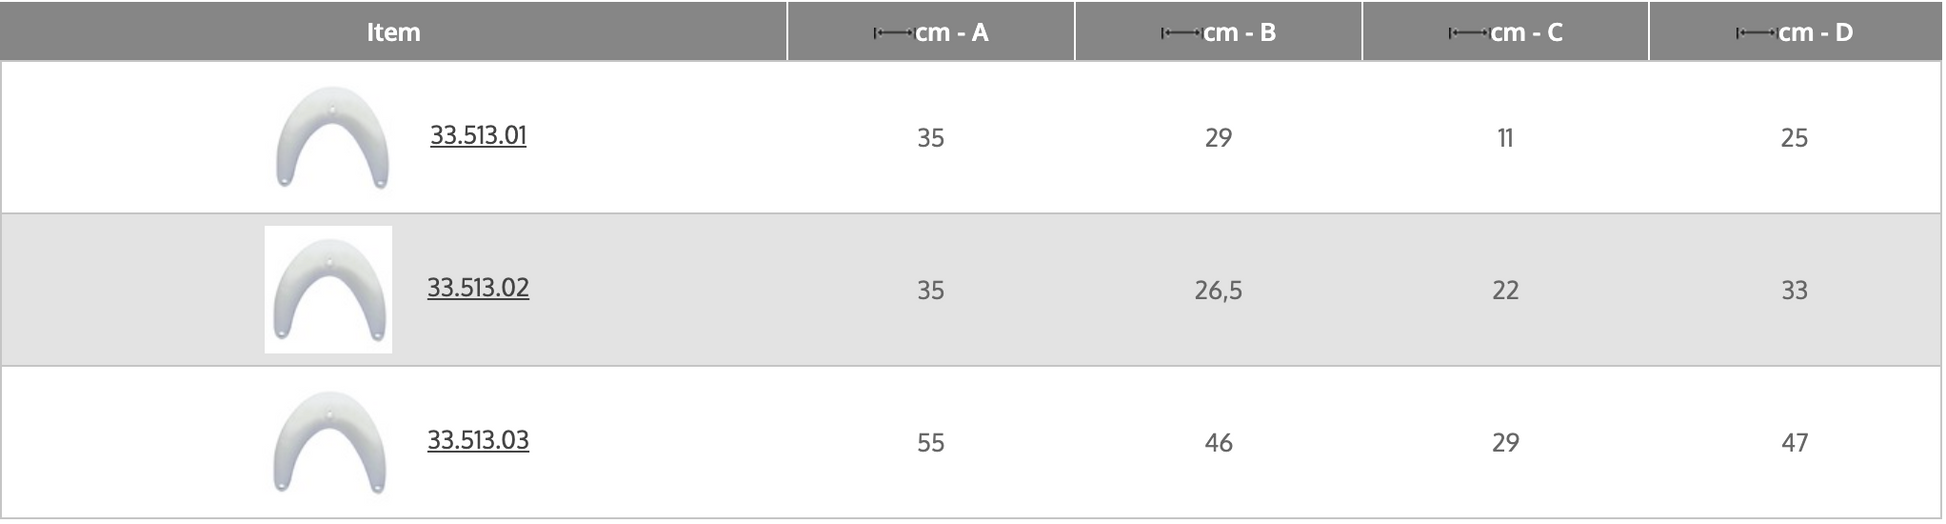Click the dimension ruler icon beside cm - A
This screenshot has width=1946, height=524.
click(x=893, y=33)
